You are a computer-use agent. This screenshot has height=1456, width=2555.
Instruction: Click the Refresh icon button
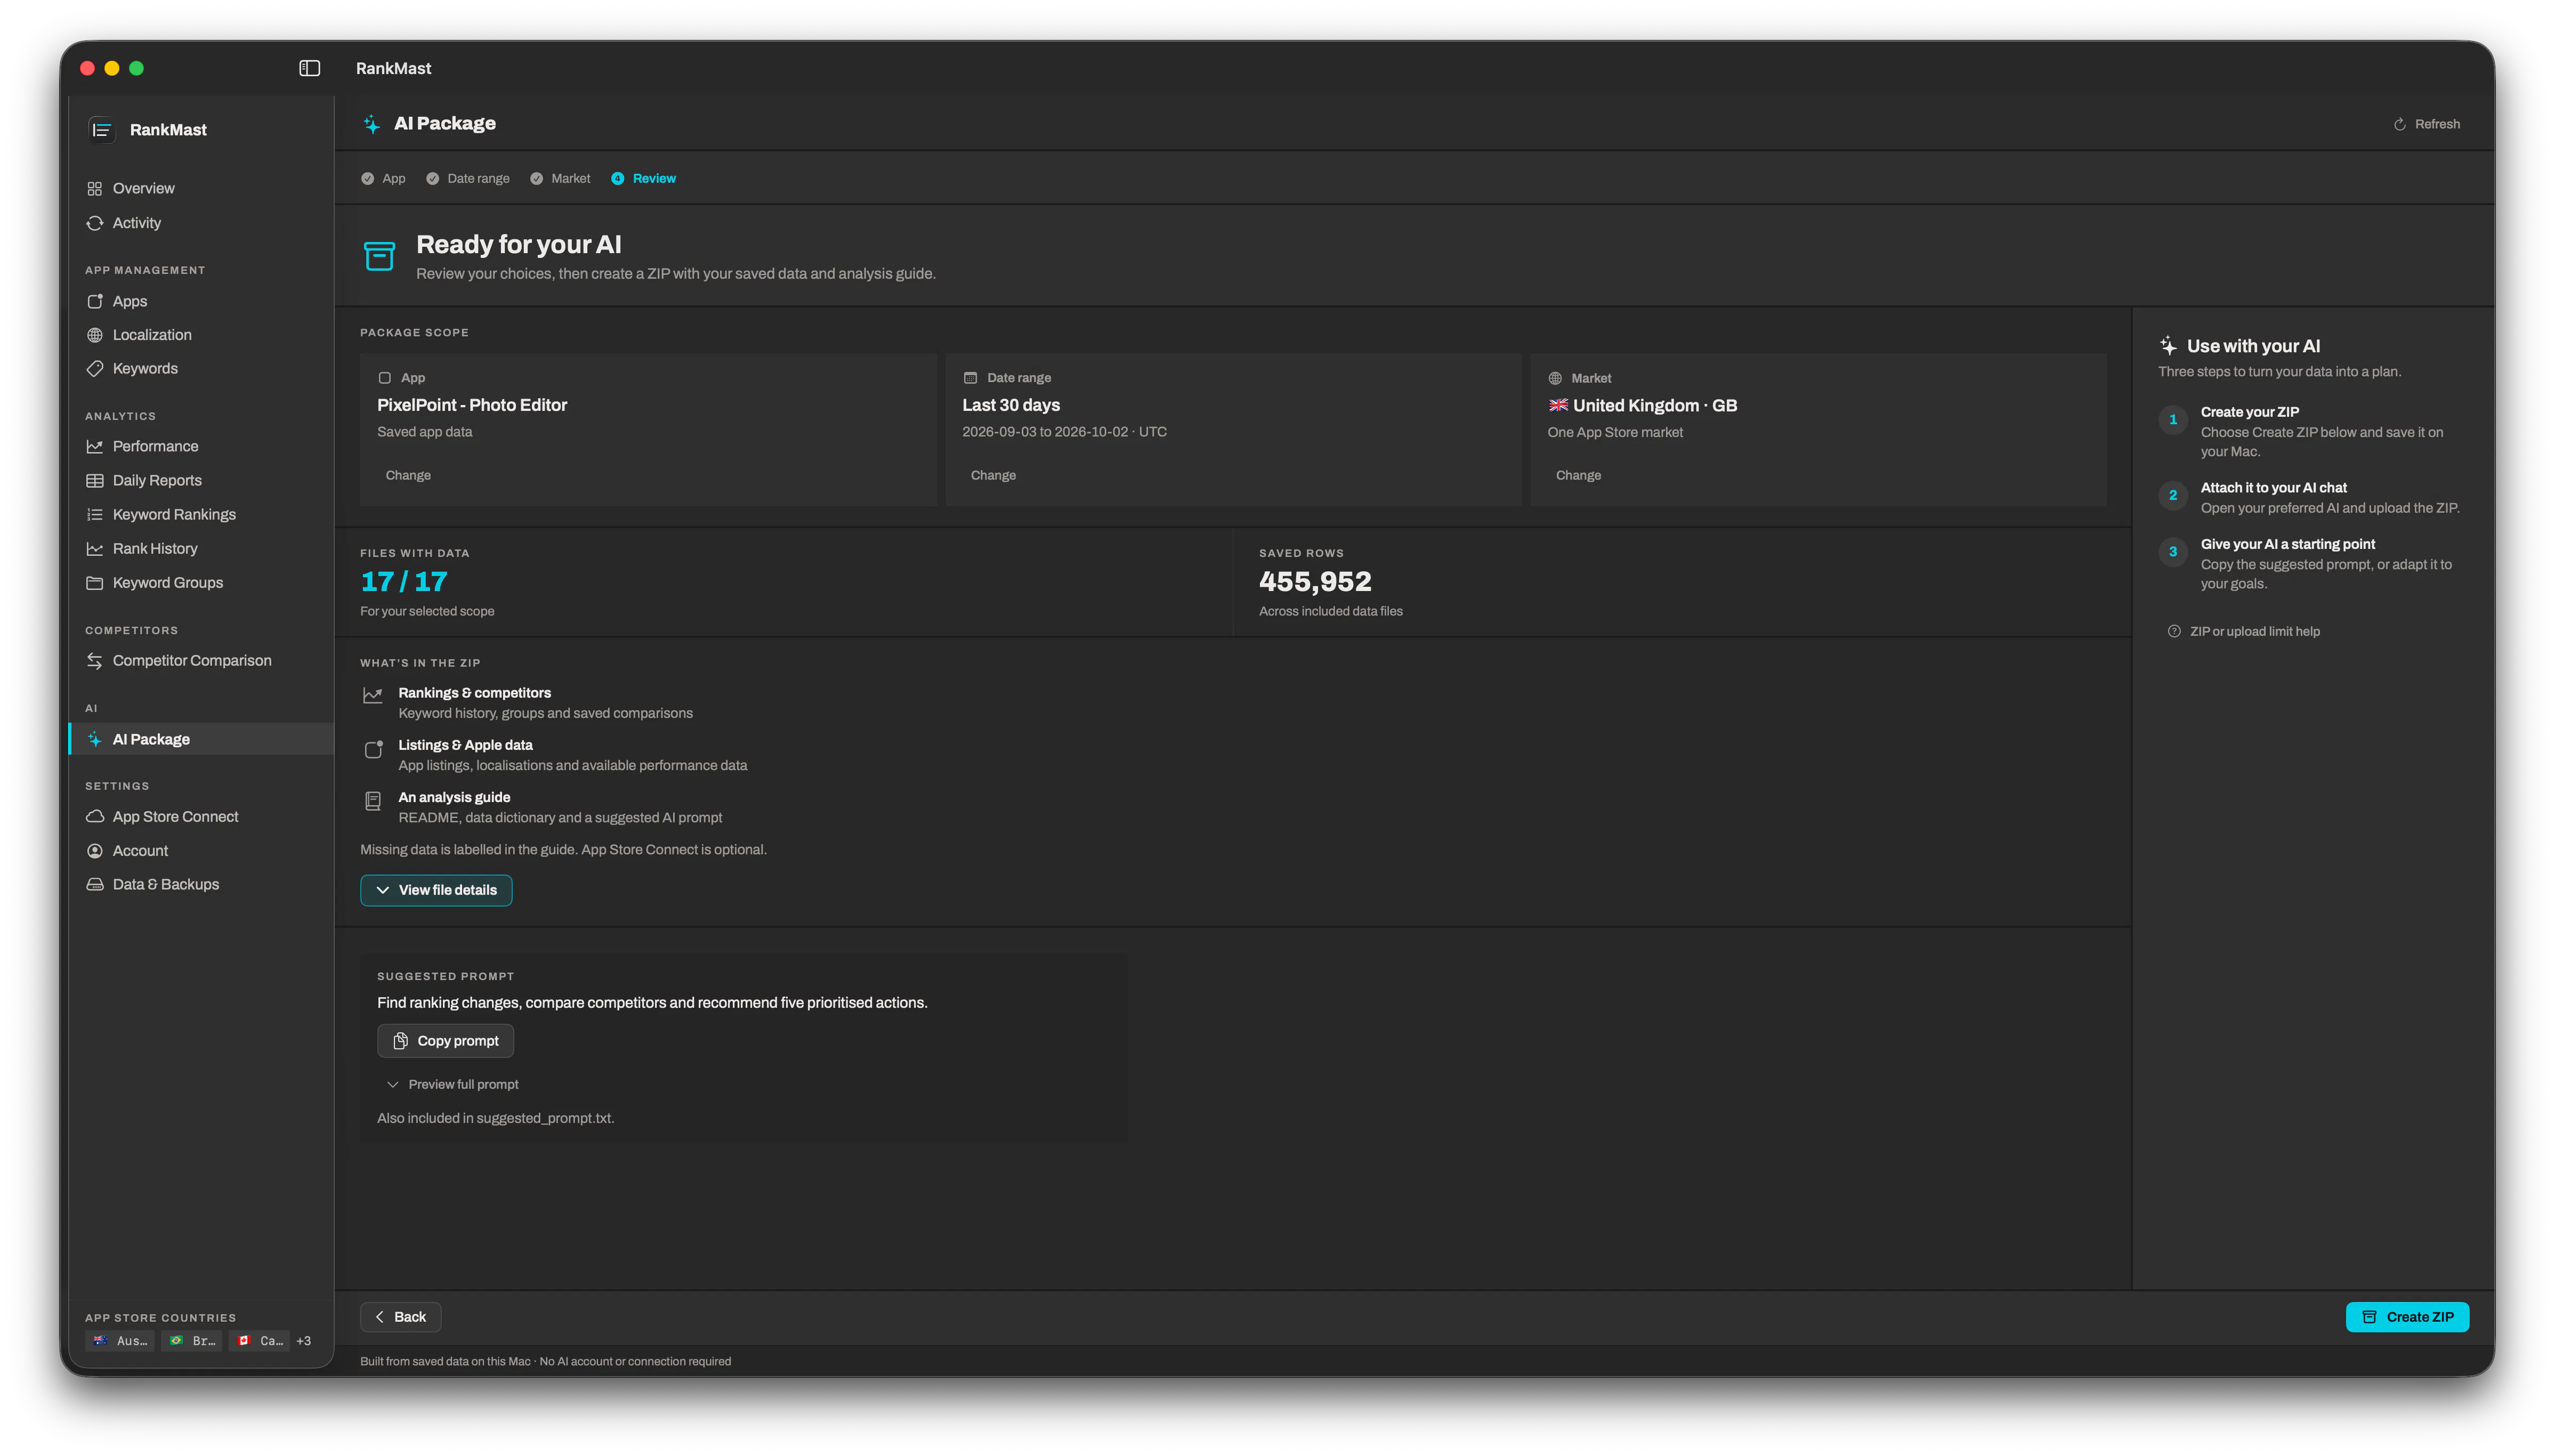tap(2426, 124)
